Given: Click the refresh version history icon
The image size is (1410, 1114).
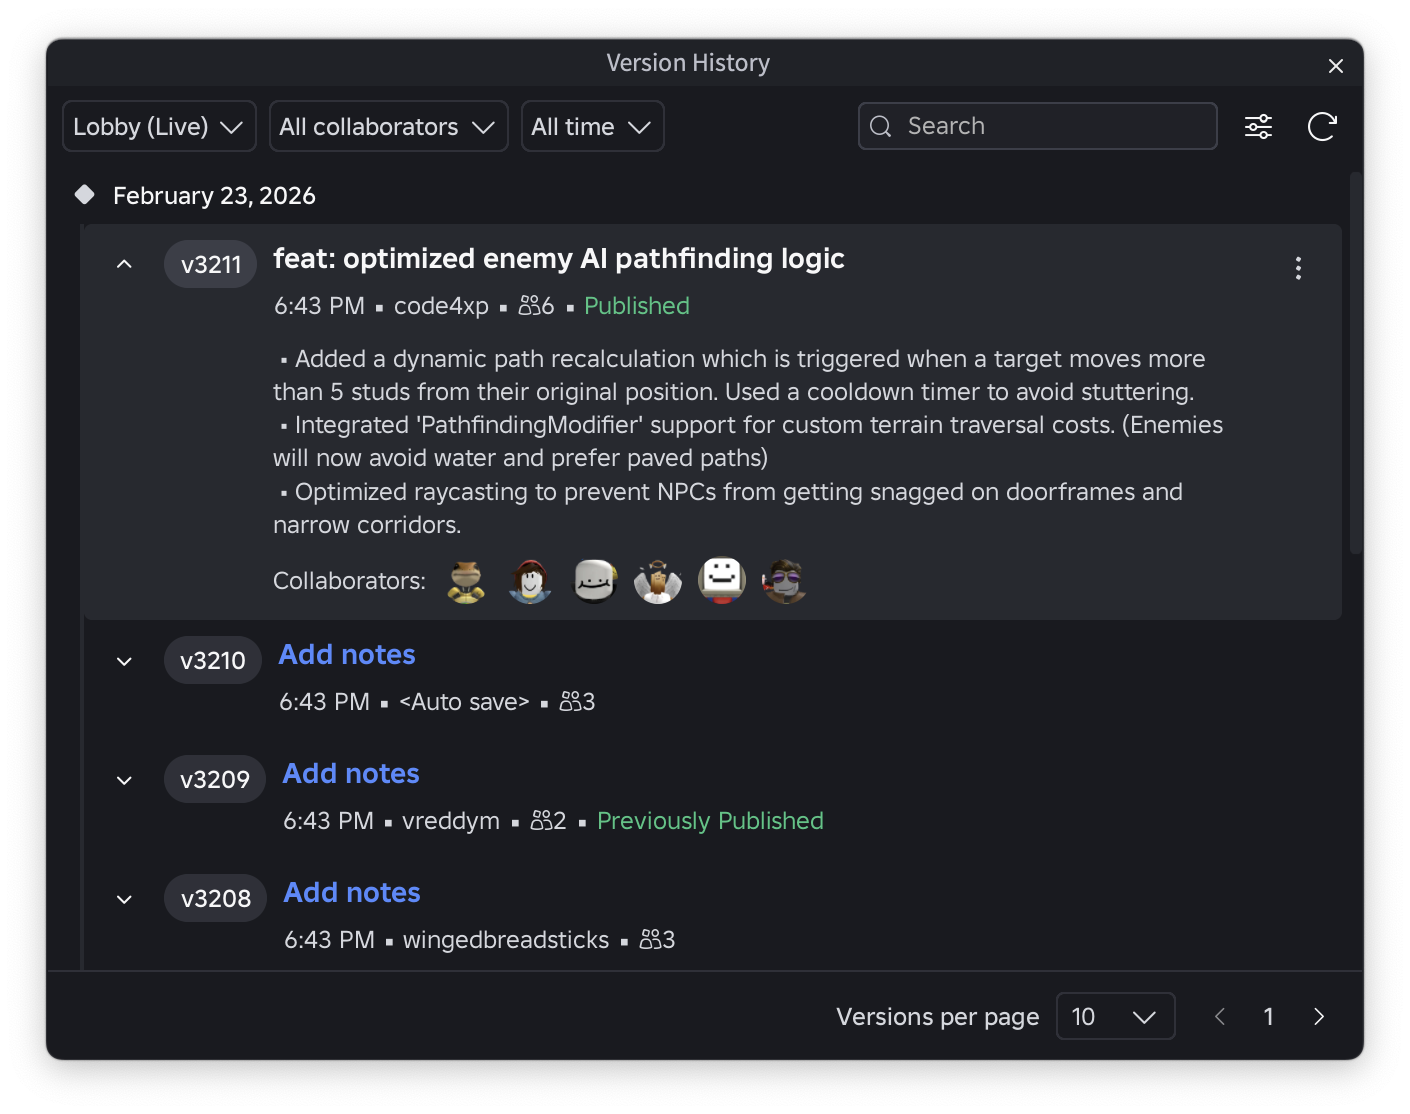Looking at the screenshot, I should [1321, 127].
